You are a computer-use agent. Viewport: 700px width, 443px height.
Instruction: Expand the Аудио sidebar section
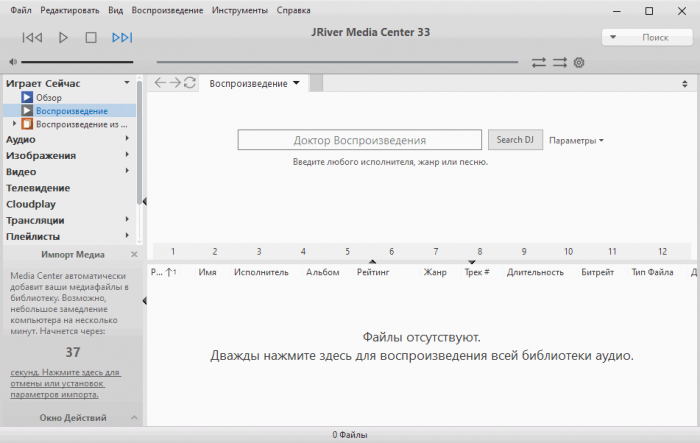[x=127, y=140]
